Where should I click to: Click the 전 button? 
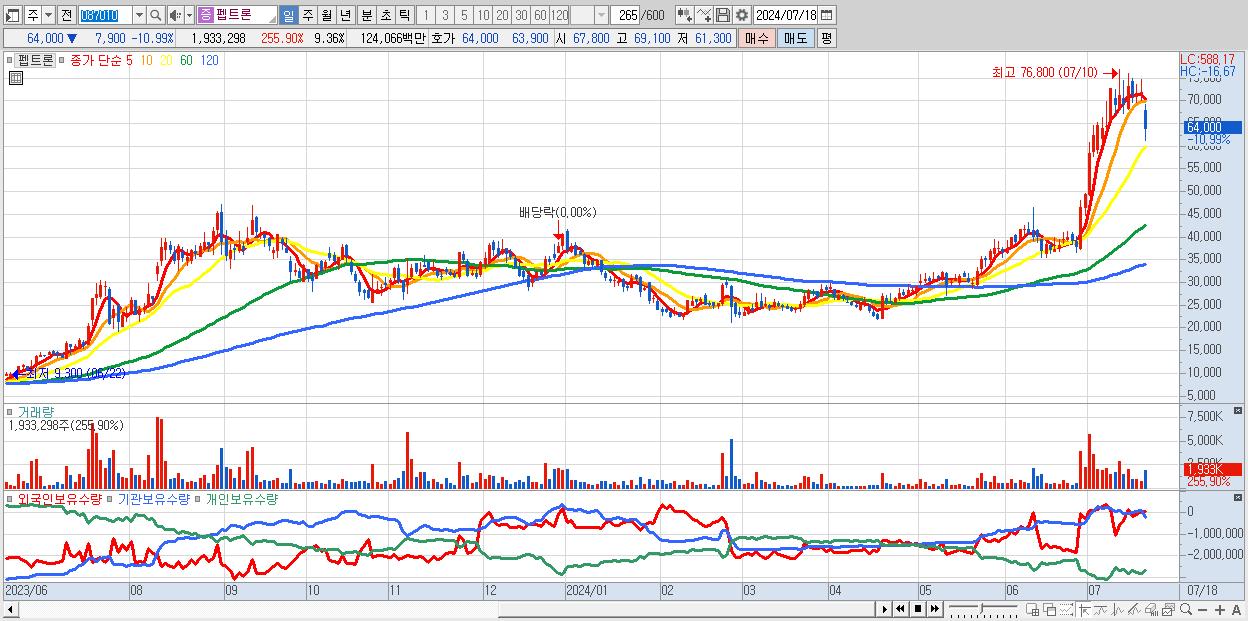pyautogui.click(x=67, y=15)
